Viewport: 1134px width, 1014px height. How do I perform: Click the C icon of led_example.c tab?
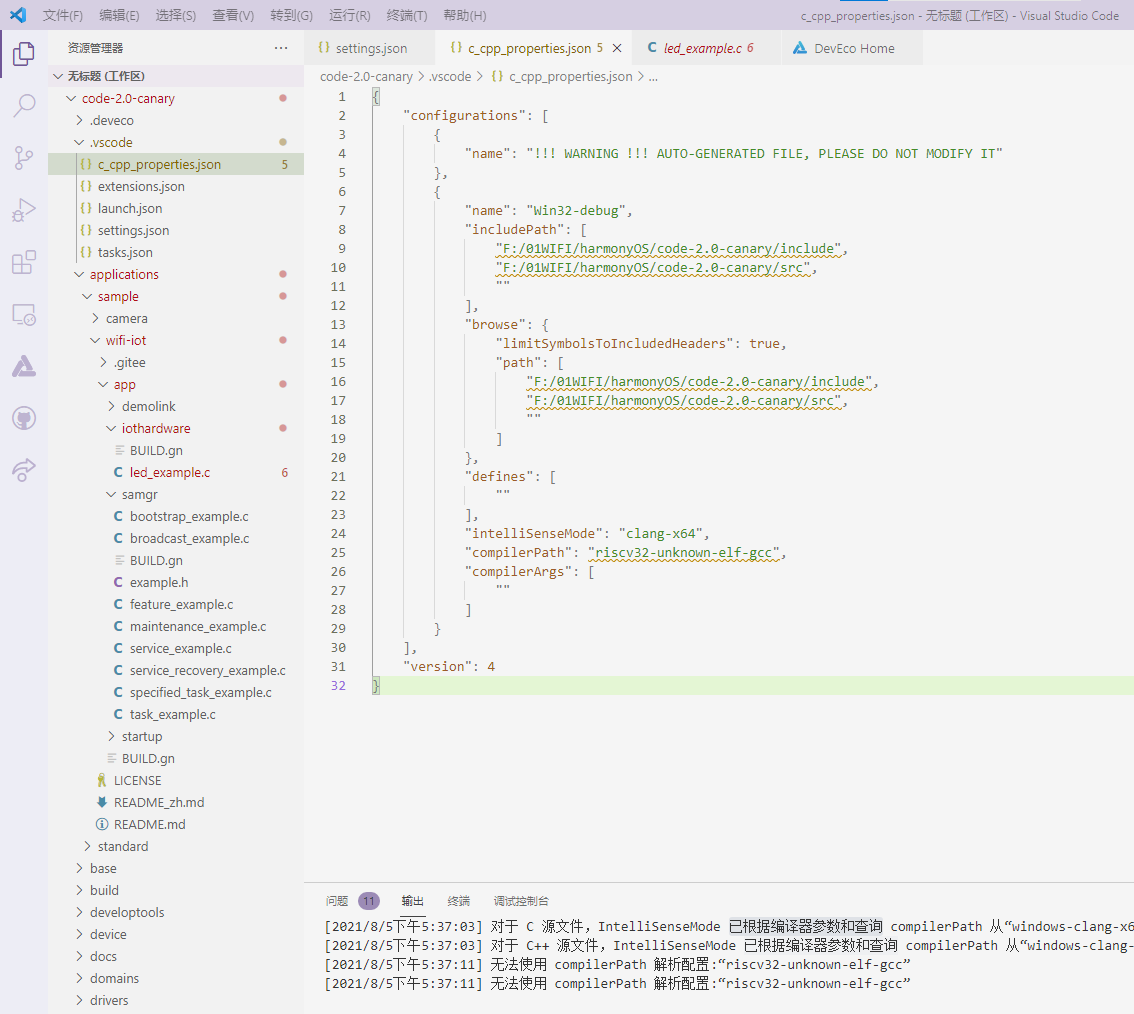pos(652,48)
